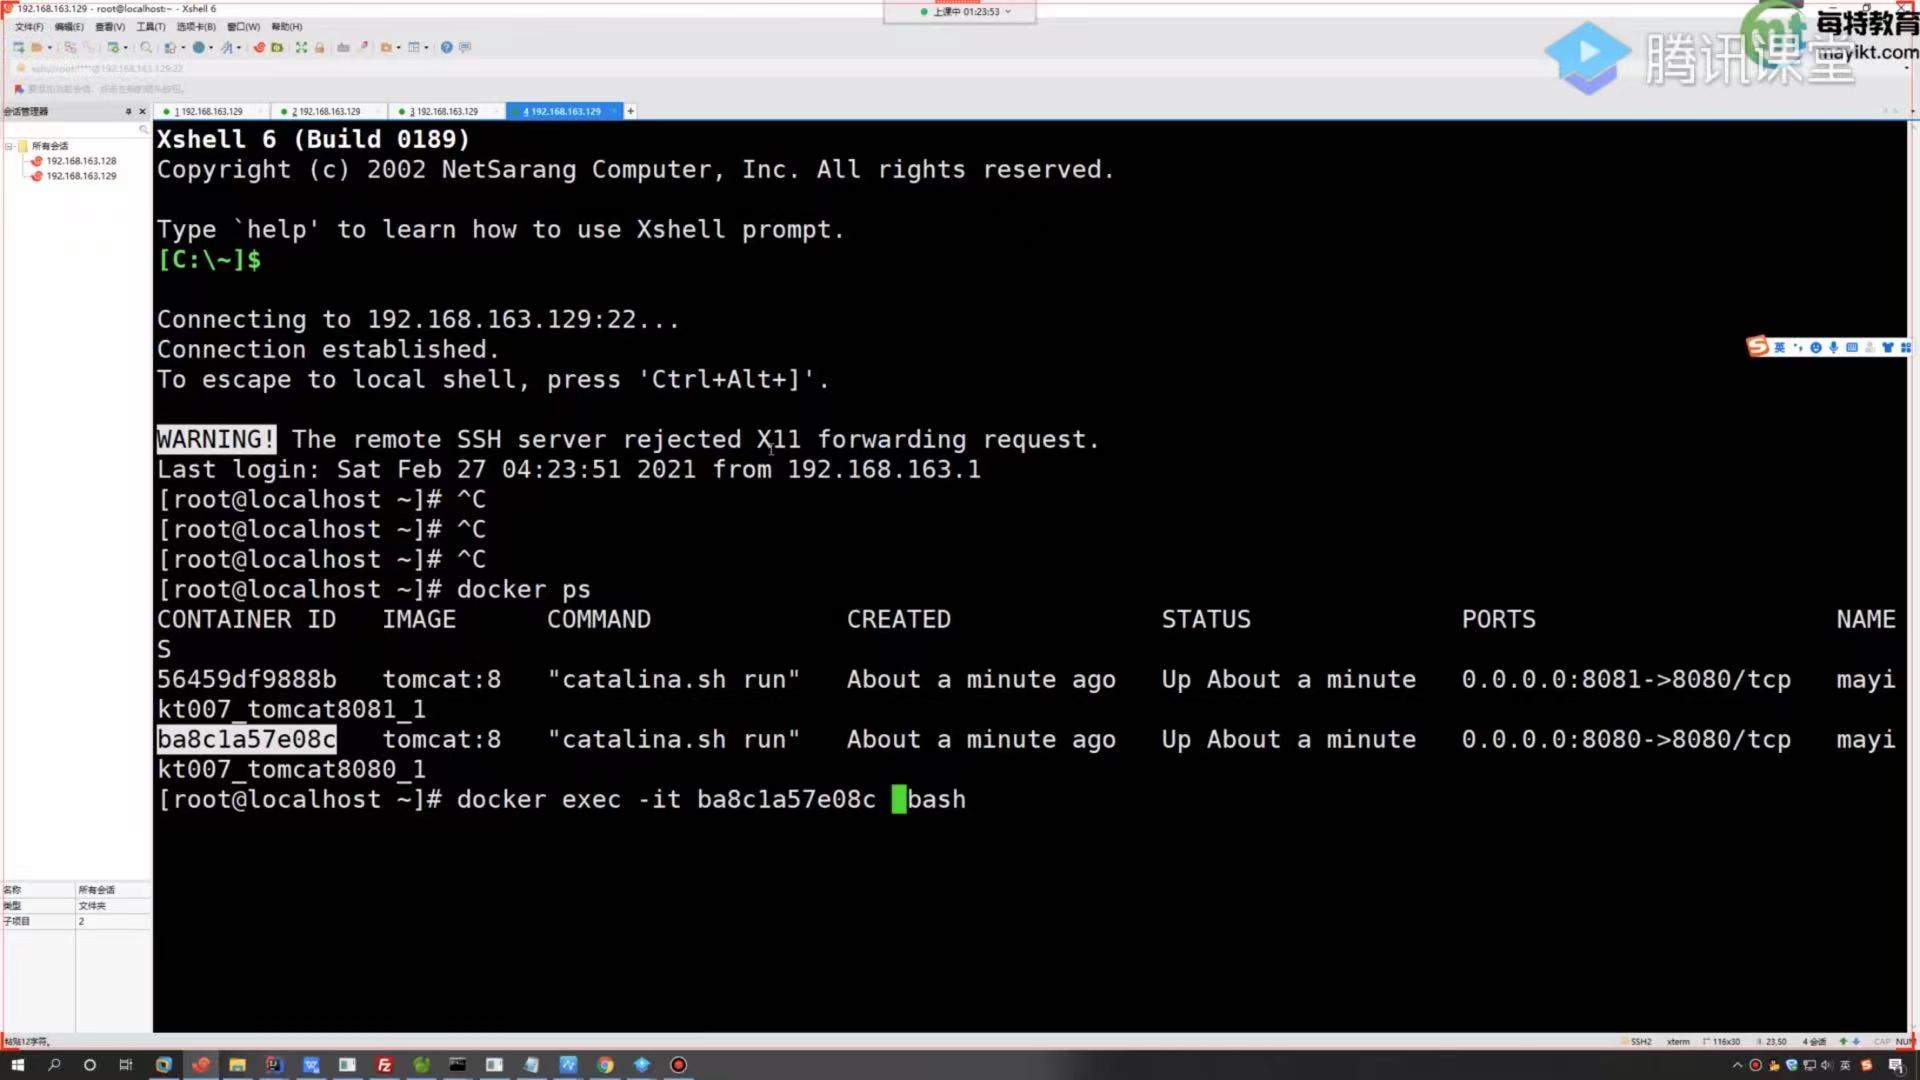Open the Tools (工具) menu
The image size is (1920, 1080).
click(151, 27)
